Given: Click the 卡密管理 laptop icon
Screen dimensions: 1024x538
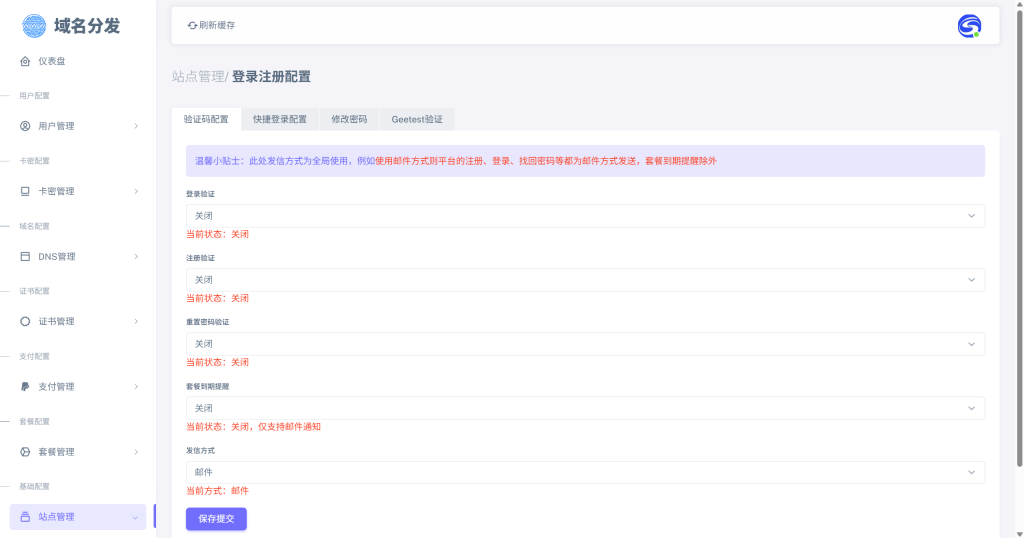Looking at the screenshot, I should [x=25, y=191].
